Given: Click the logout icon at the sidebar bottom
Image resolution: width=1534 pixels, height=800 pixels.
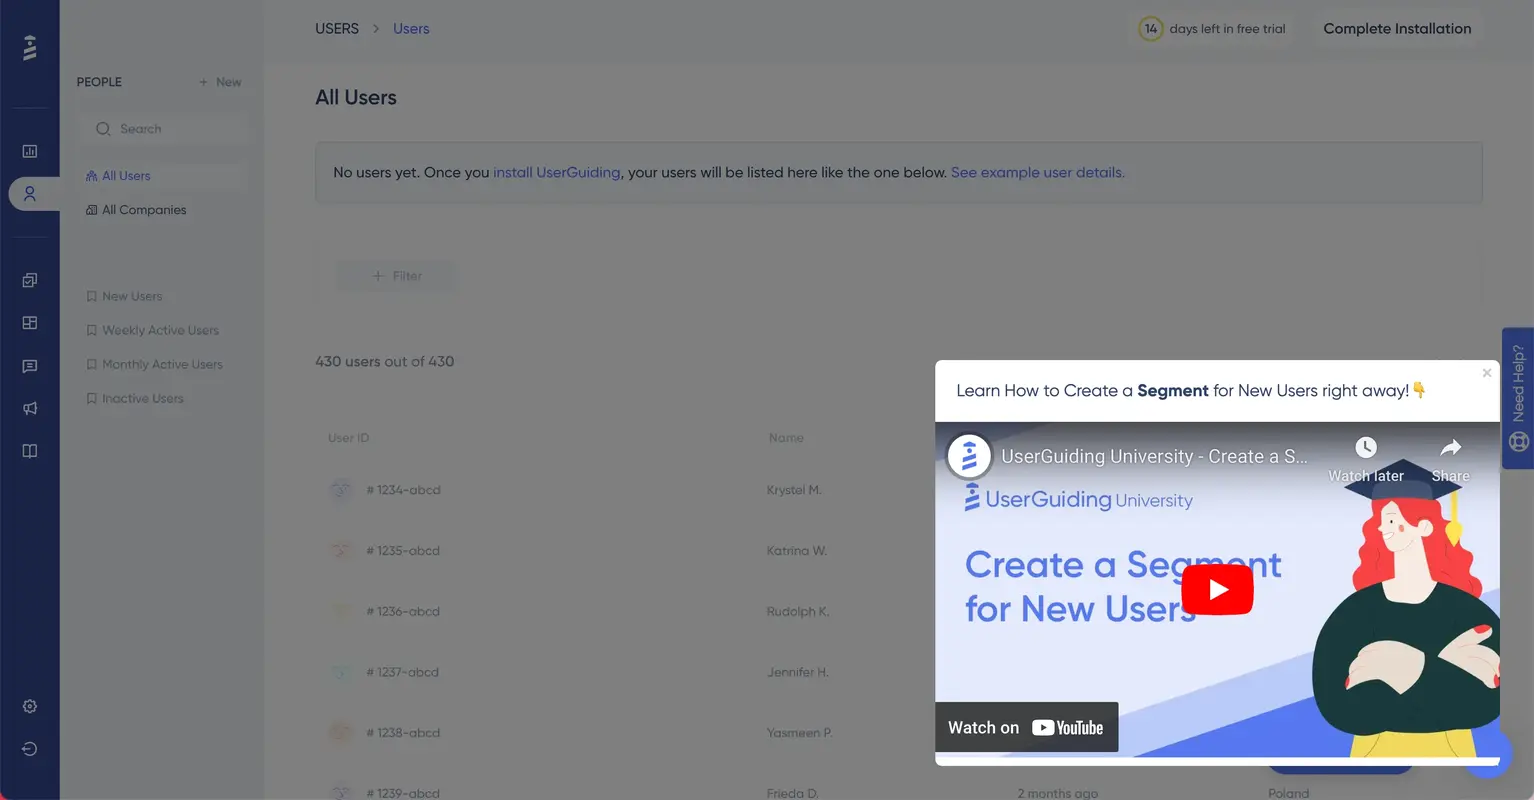Looking at the screenshot, I should [30, 749].
